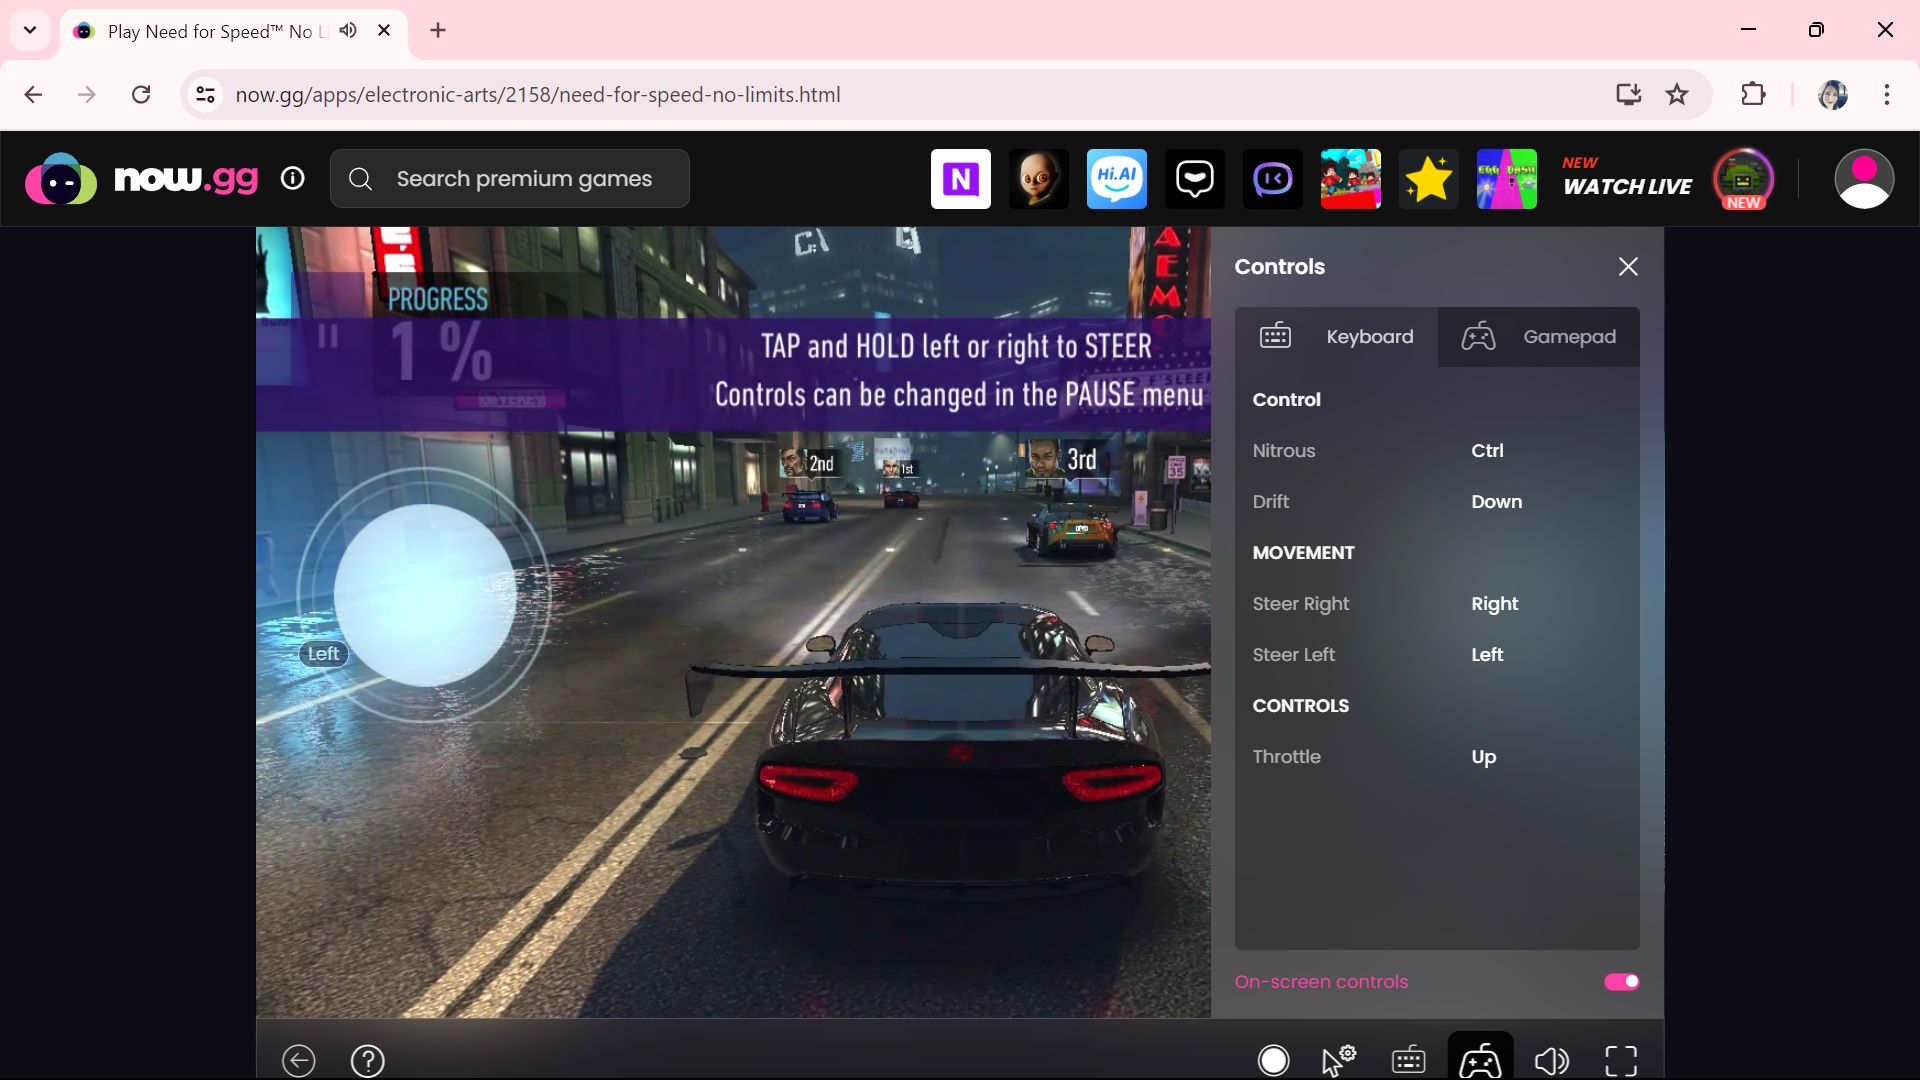Open the Chrome three-dot menu
1920x1080 pixels.
click(x=1887, y=95)
